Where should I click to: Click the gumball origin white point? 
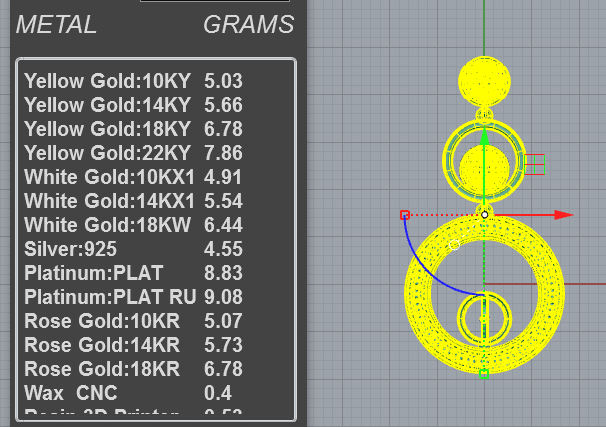[484, 215]
